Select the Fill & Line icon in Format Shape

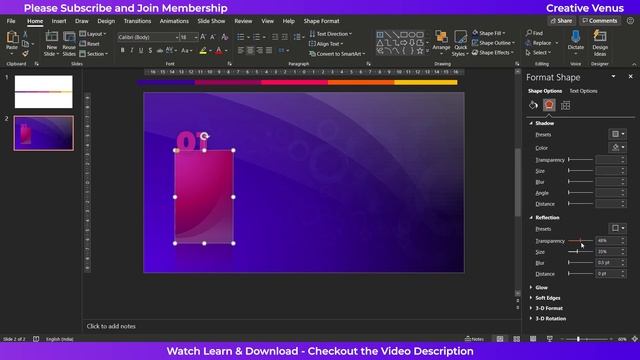(x=533, y=105)
